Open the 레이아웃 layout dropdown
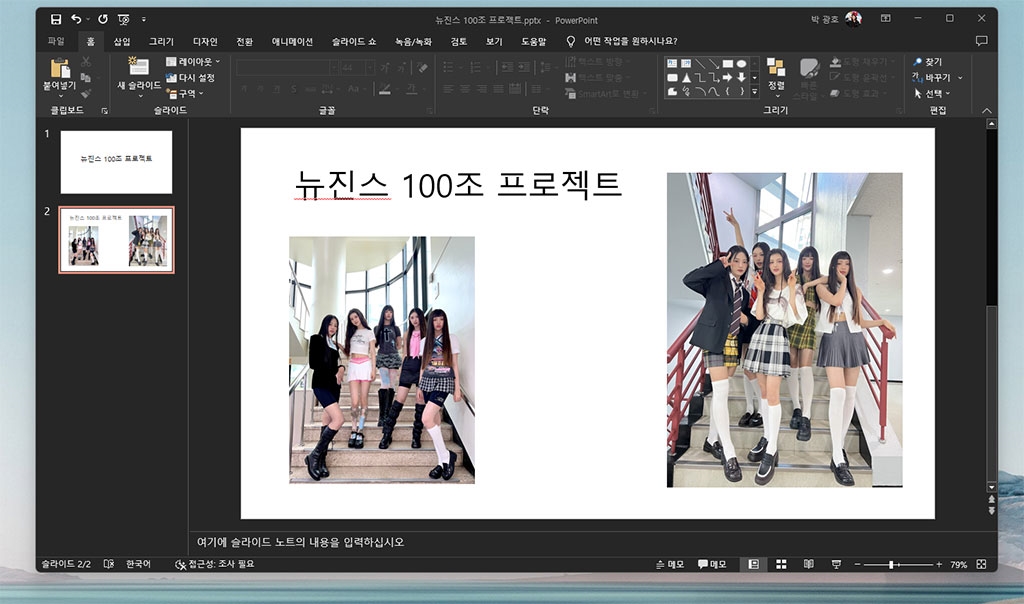Screen dimensions: 1024x604 pyautogui.click(x=193, y=61)
